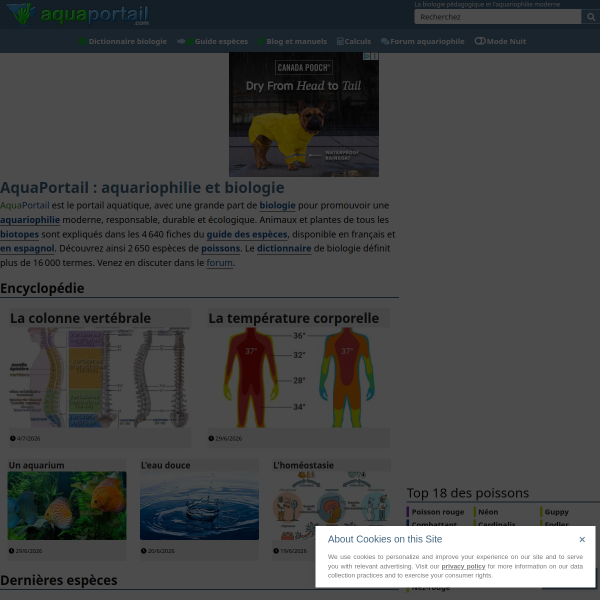Click the AquaPortail green text link

click(x=24, y=205)
